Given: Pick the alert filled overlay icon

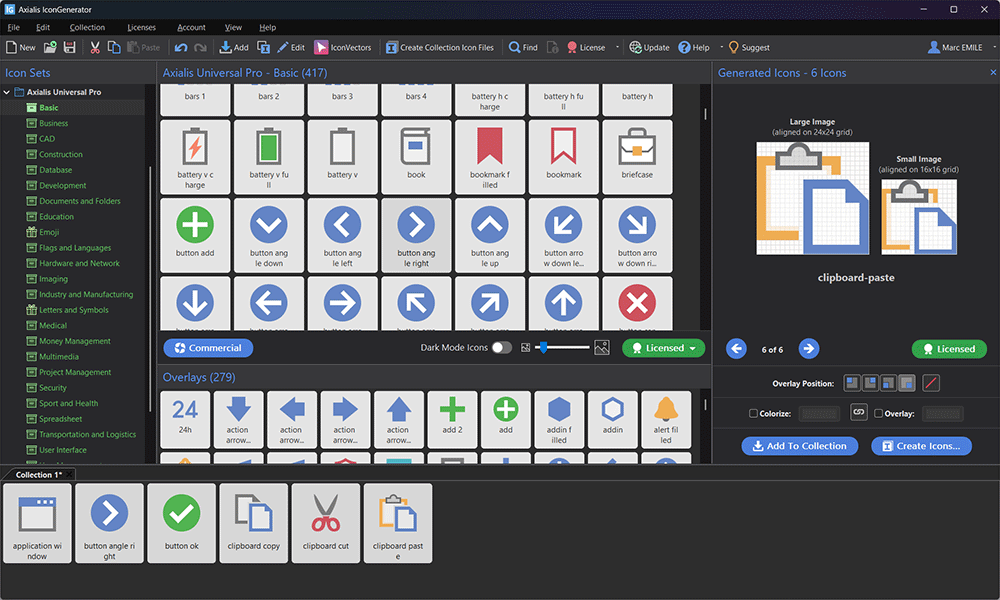Looking at the screenshot, I should coord(665,419).
